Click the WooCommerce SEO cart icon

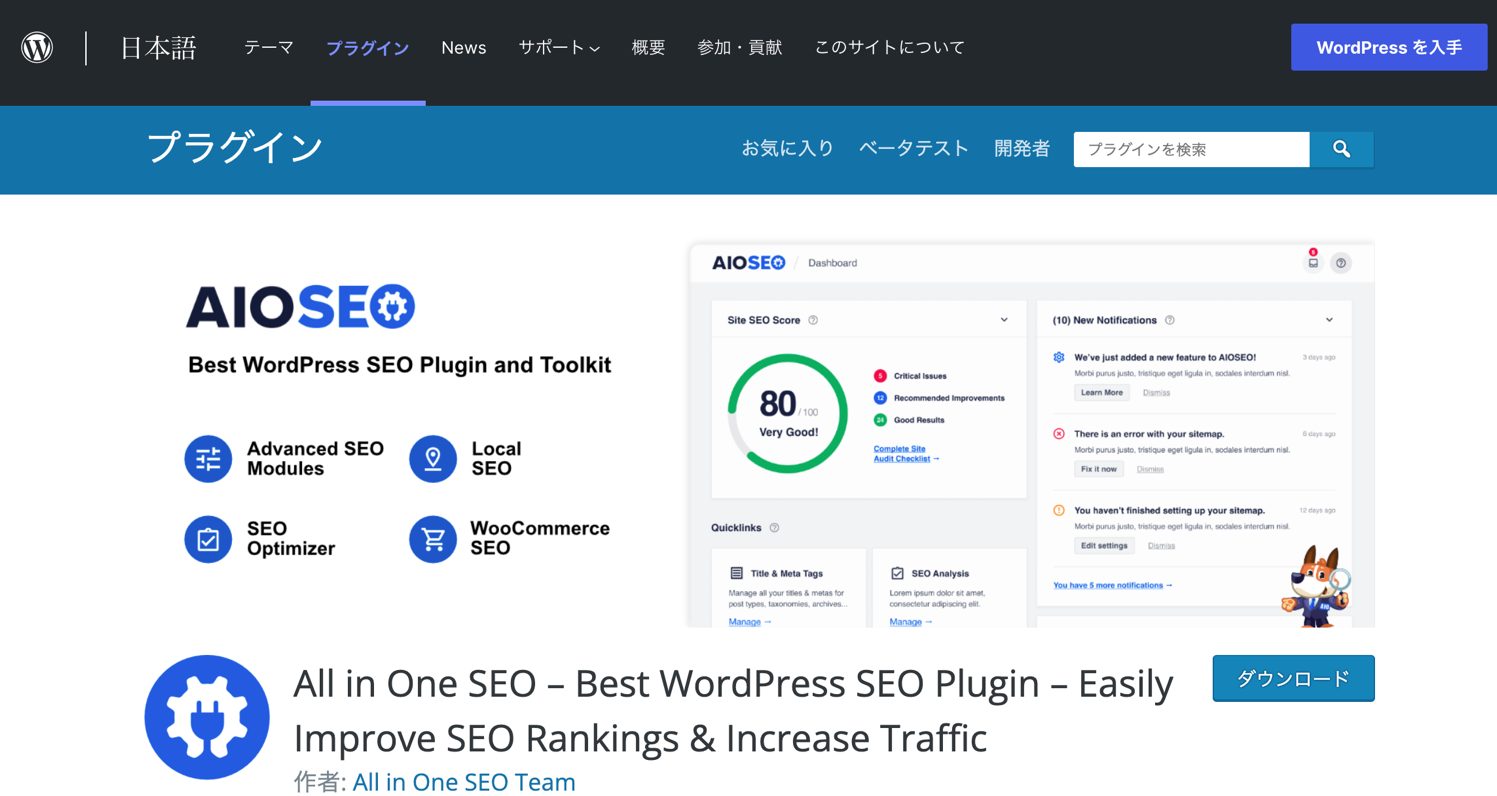tap(432, 539)
